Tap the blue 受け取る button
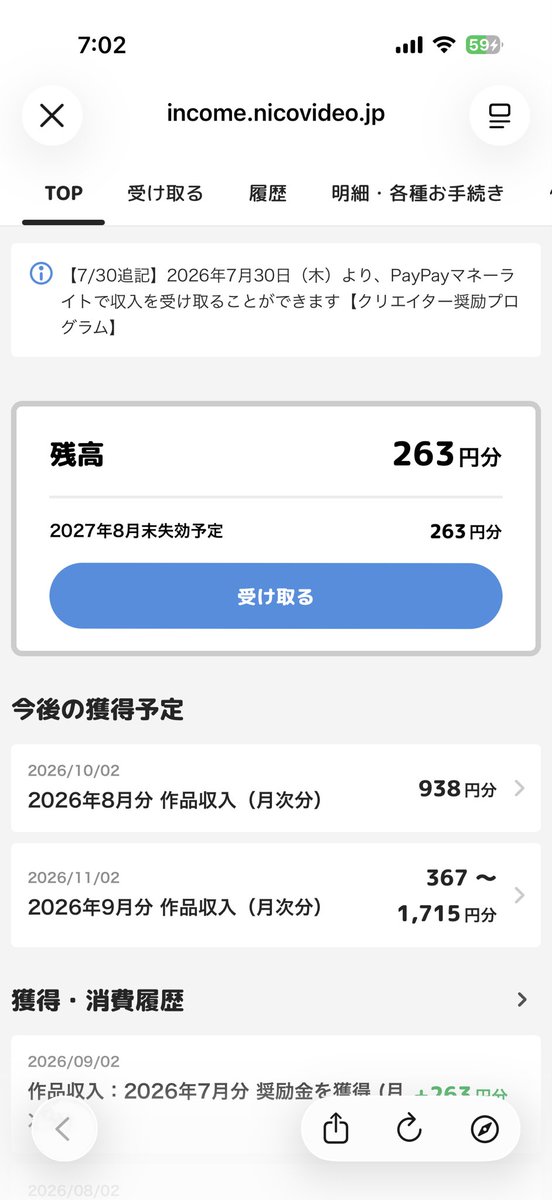552x1200 pixels. [x=276, y=596]
